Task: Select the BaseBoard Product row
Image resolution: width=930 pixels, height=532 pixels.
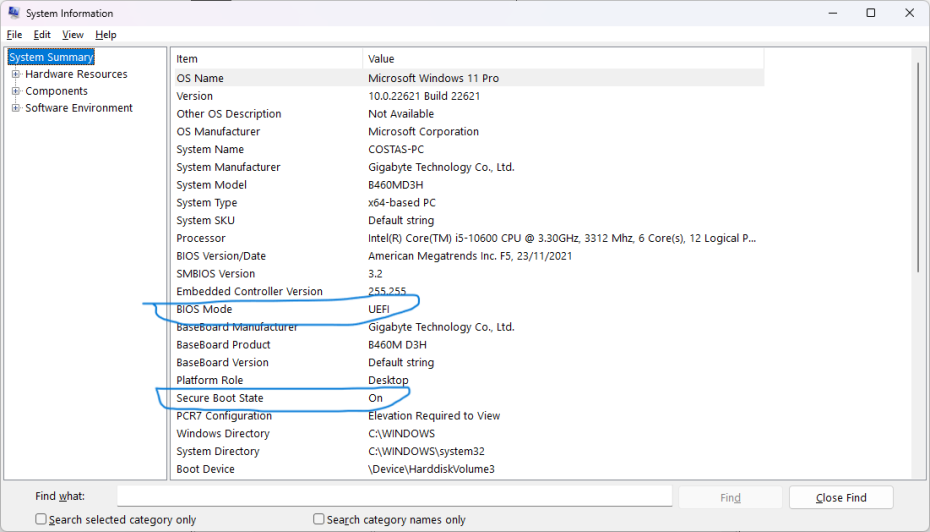Action: pos(468,345)
